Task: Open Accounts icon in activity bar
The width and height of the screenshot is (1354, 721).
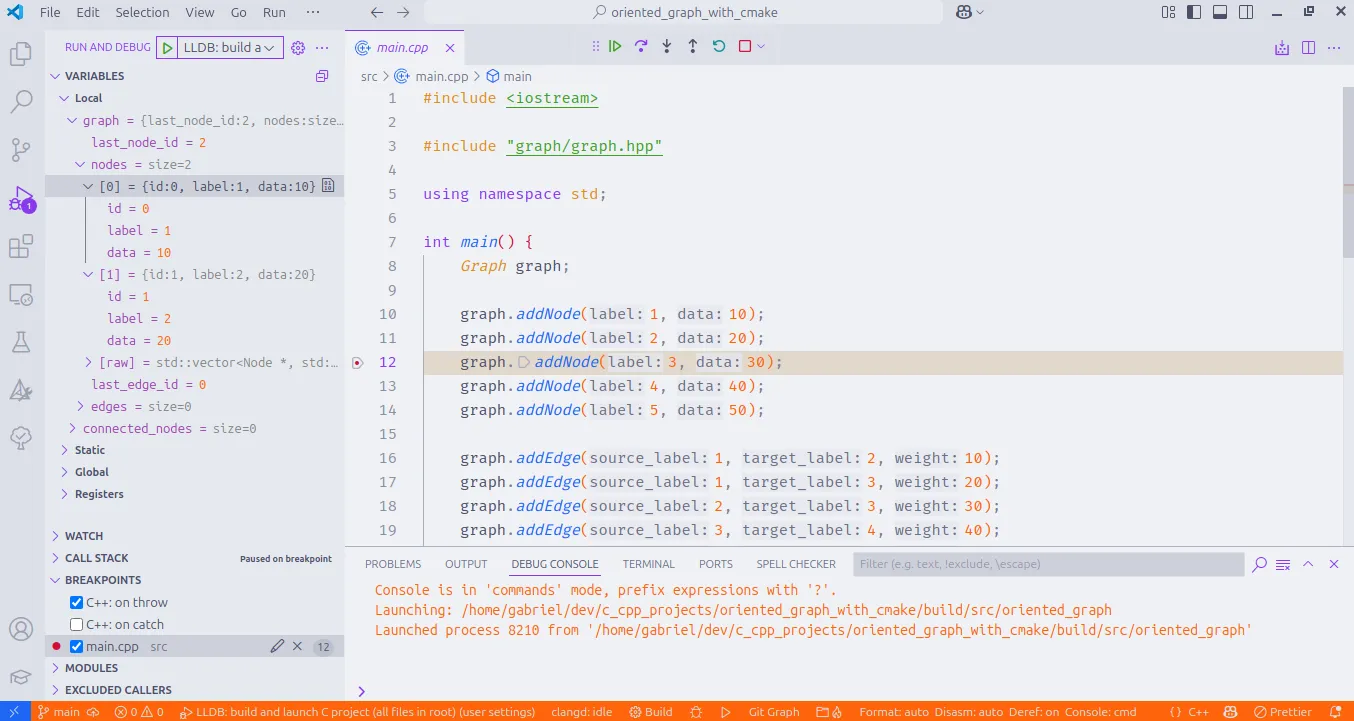Action: tap(21, 630)
